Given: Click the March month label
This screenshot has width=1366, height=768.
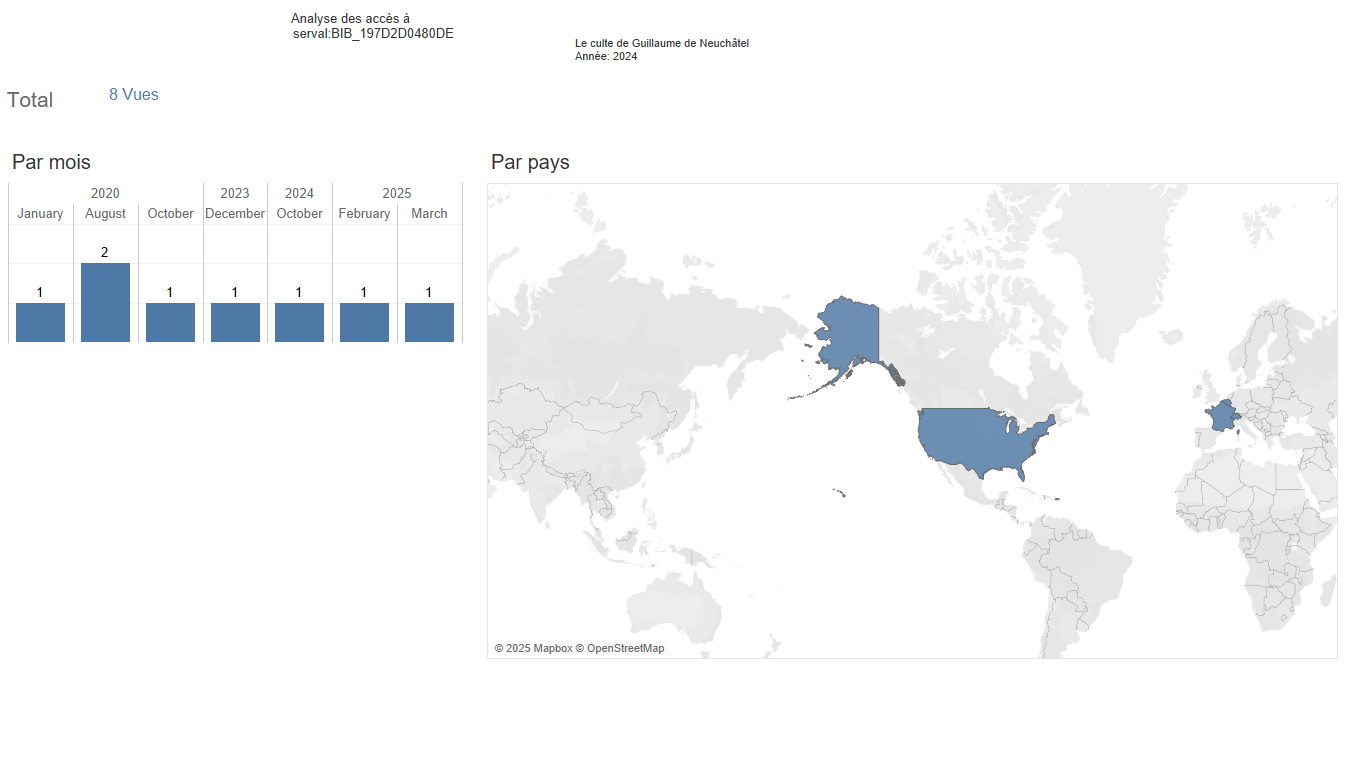Looking at the screenshot, I should click(x=429, y=213).
